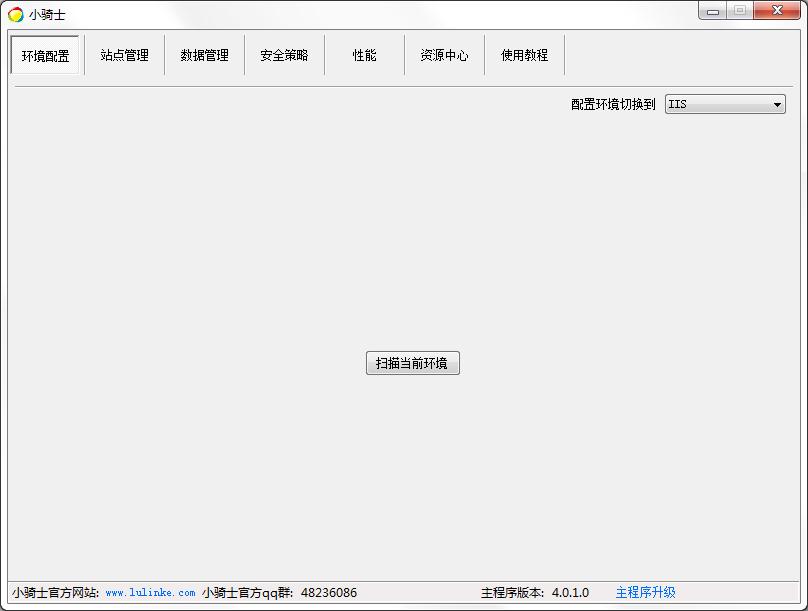Open the 数据管理 tab
This screenshot has height=611, width=808.
tap(203, 55)
